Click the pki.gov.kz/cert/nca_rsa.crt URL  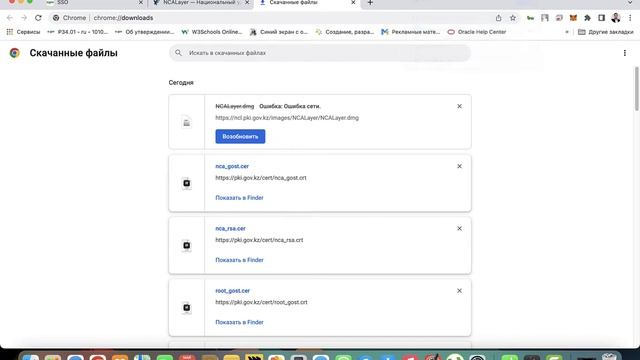click(x=259, y=240)
